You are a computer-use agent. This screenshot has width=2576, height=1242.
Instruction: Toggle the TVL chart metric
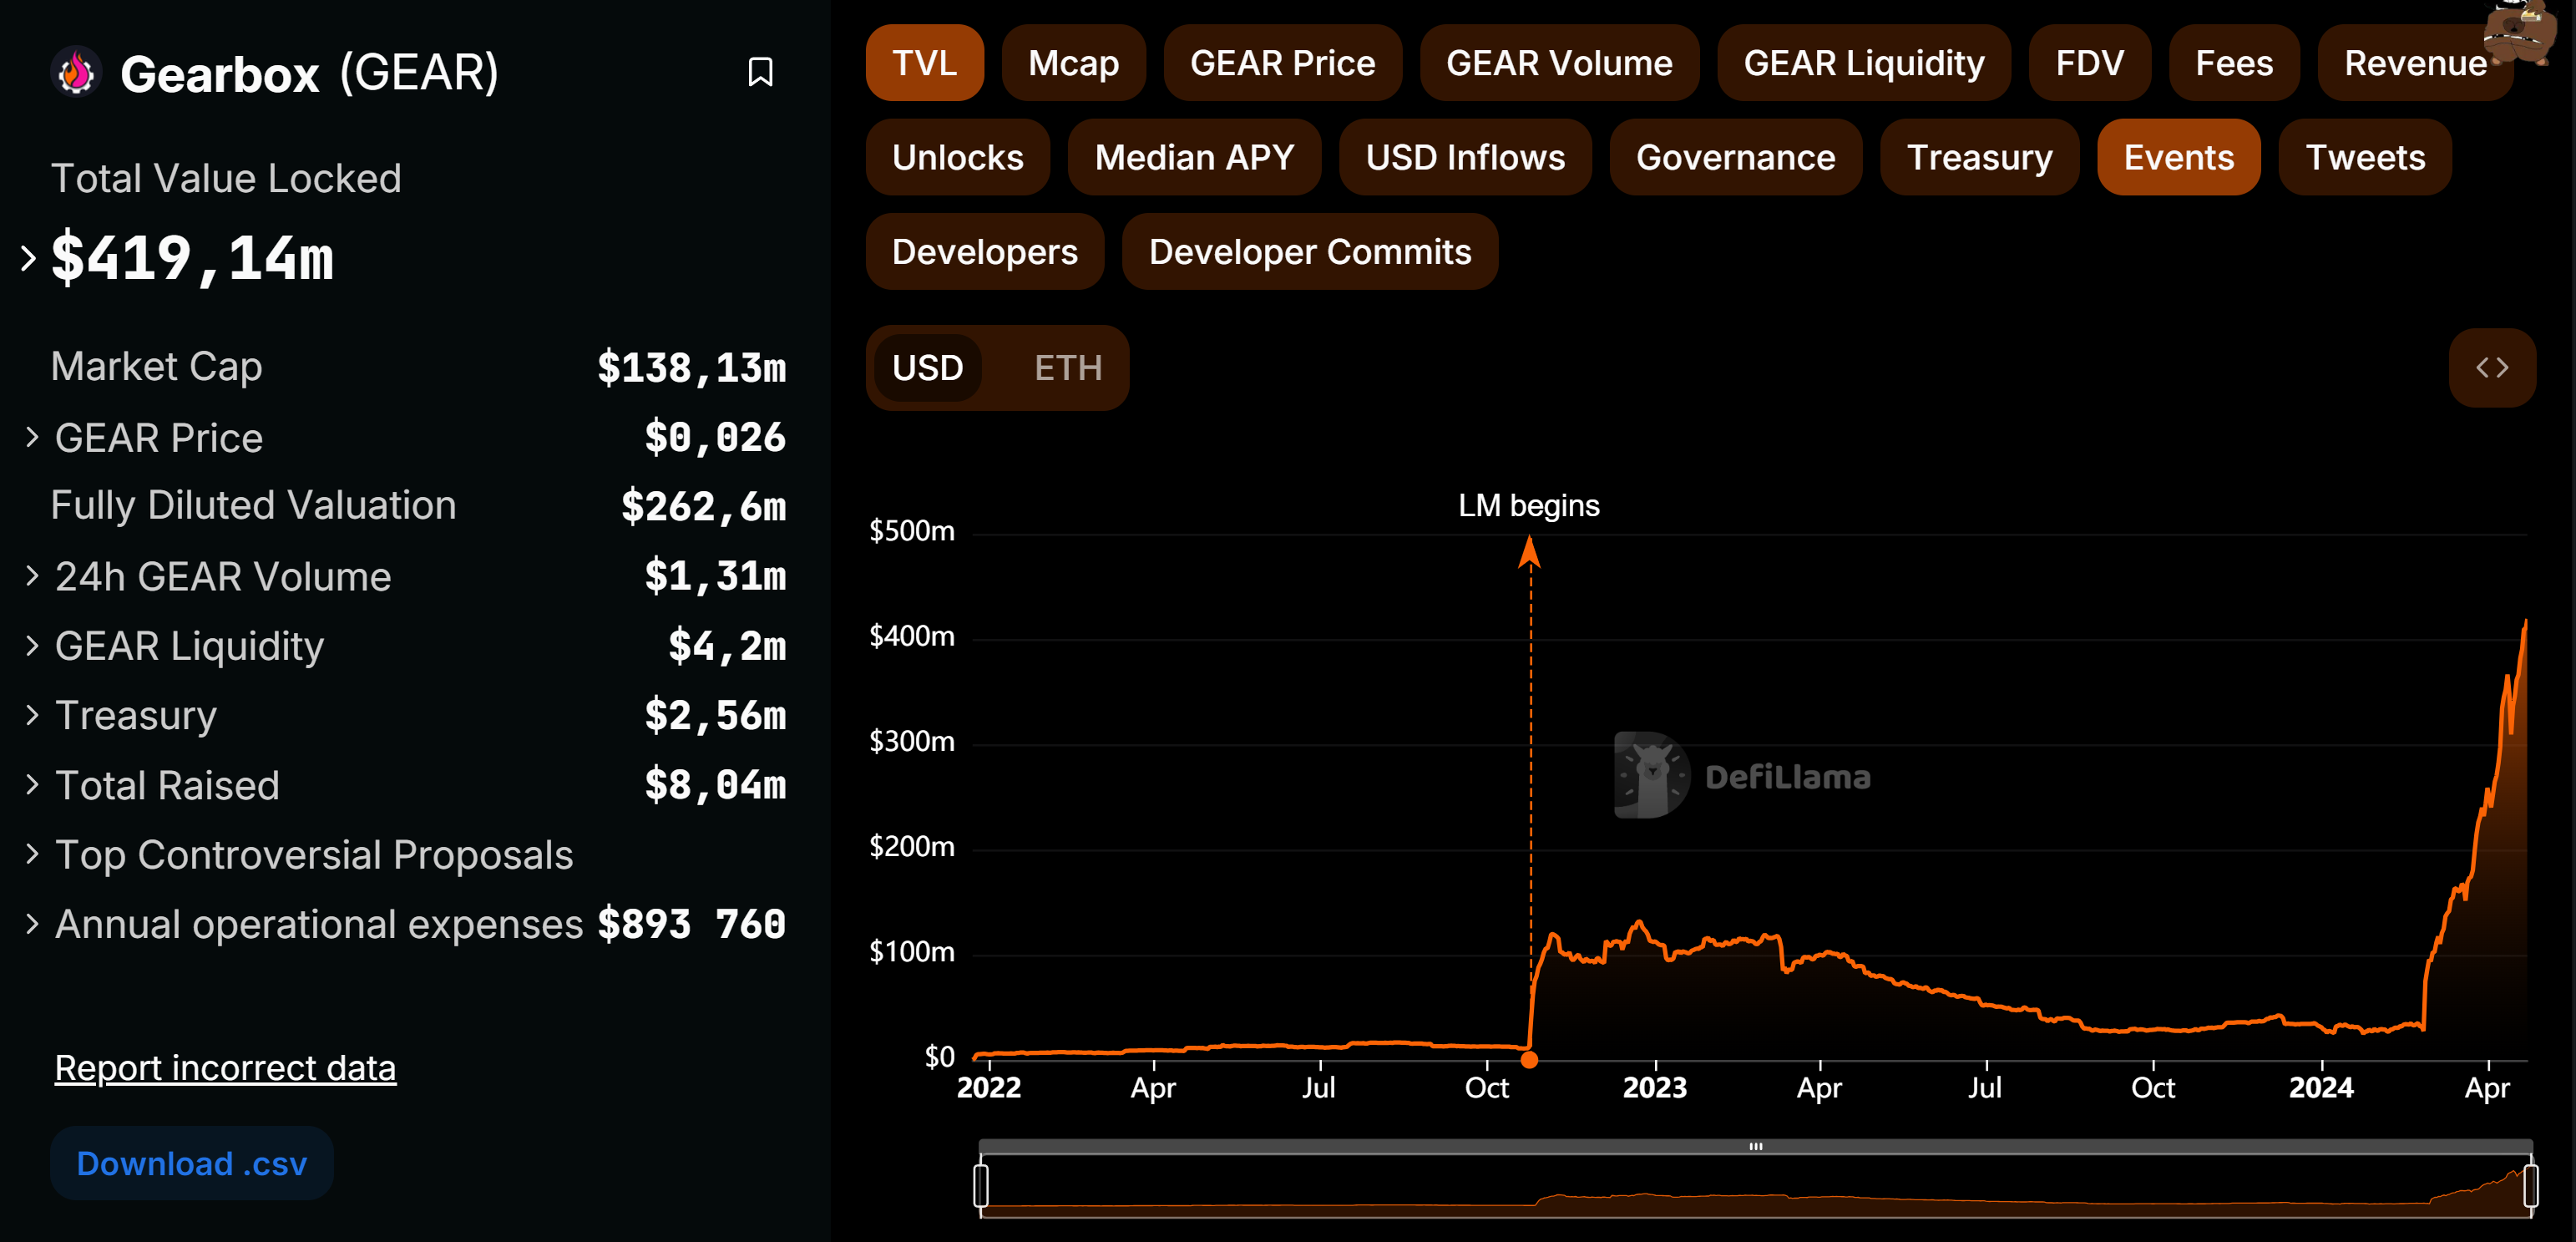[924, 63]
